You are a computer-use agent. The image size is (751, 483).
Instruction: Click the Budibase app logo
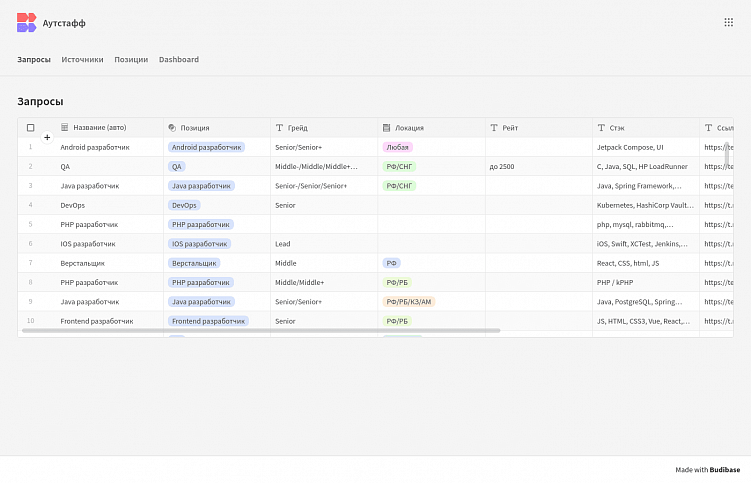pyautogui.click(x=26, y=22)
